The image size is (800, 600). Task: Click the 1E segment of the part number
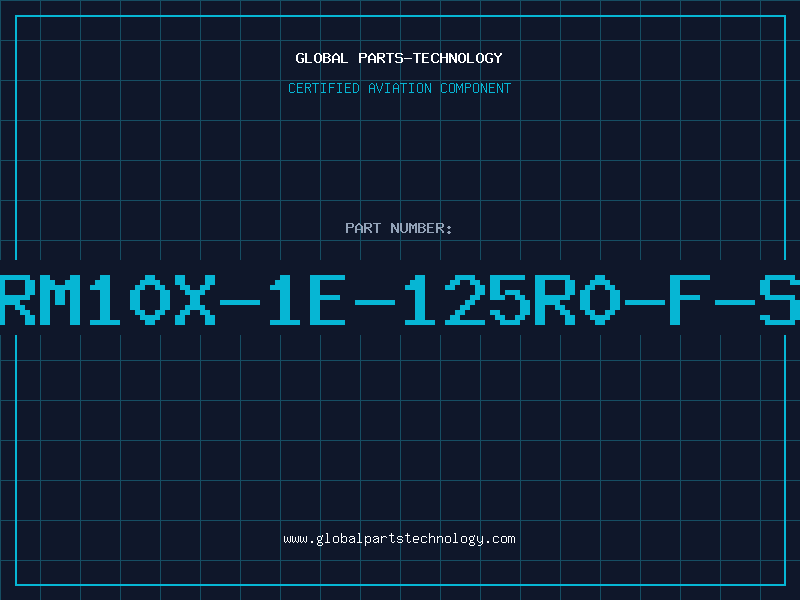(308, 300)
